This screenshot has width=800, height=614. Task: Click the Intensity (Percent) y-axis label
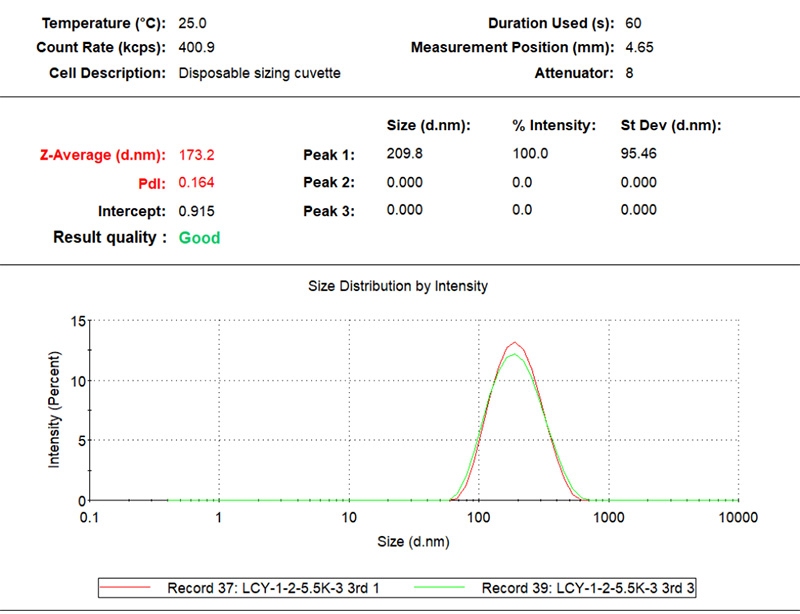(x=55, y=410)
